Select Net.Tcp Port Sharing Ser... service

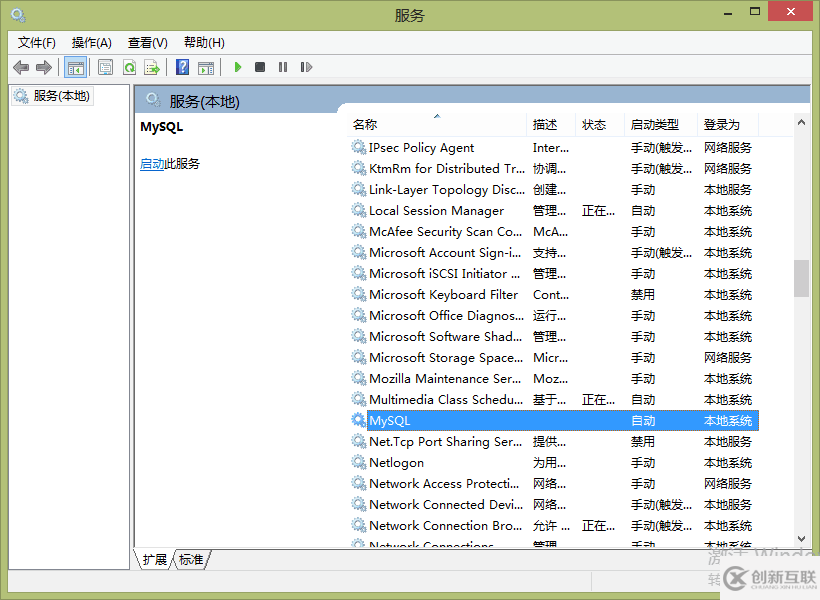pos(553,441)
